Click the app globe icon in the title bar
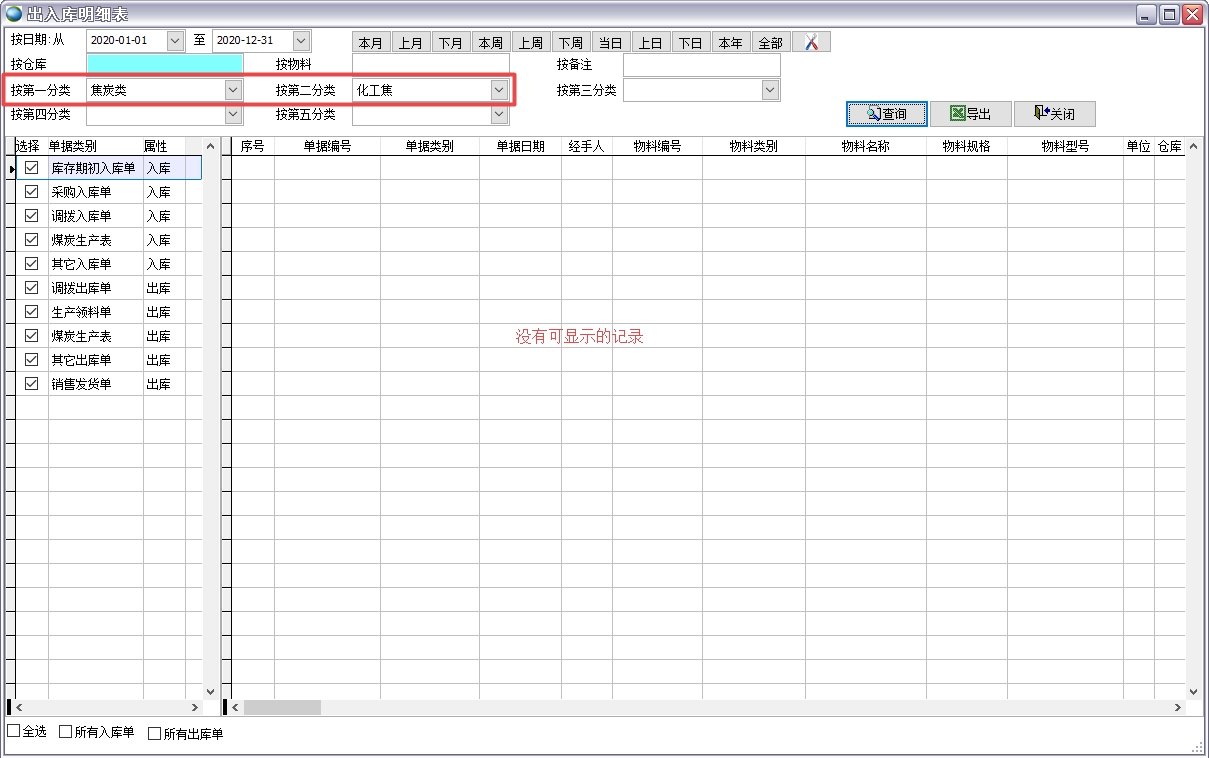Viewport: 1209px width, 758px height. [x=14, y=14]
